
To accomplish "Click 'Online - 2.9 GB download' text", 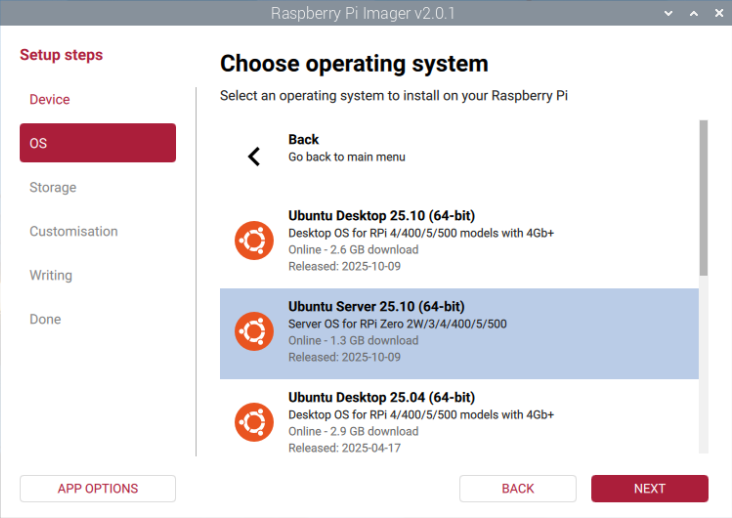I will coord(353,431).
